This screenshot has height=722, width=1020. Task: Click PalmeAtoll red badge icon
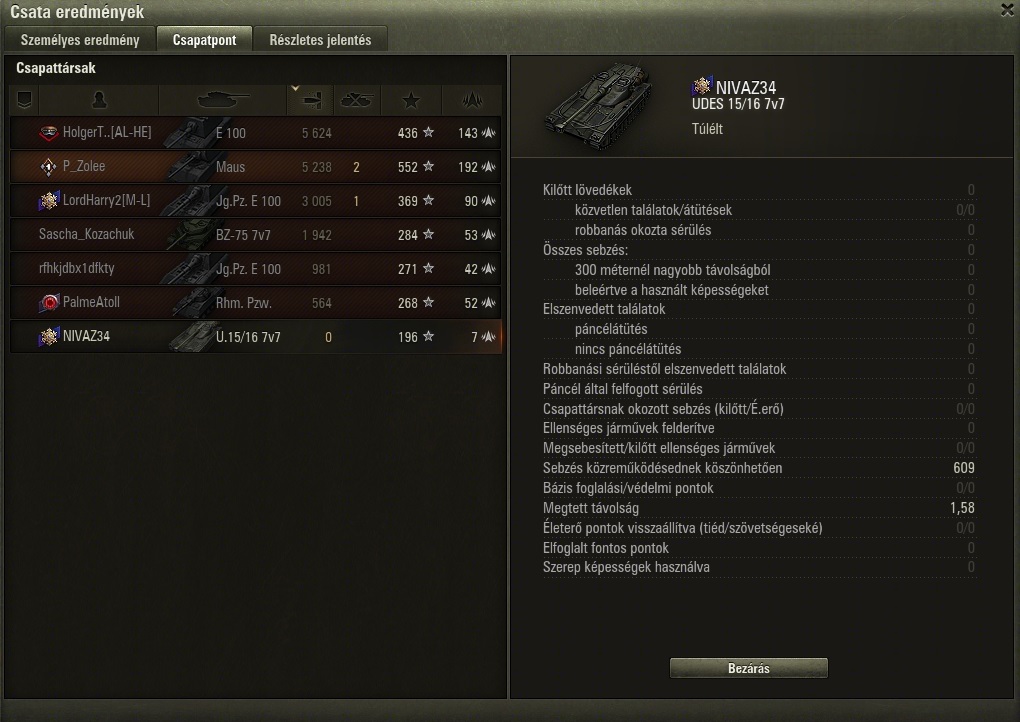49,302
